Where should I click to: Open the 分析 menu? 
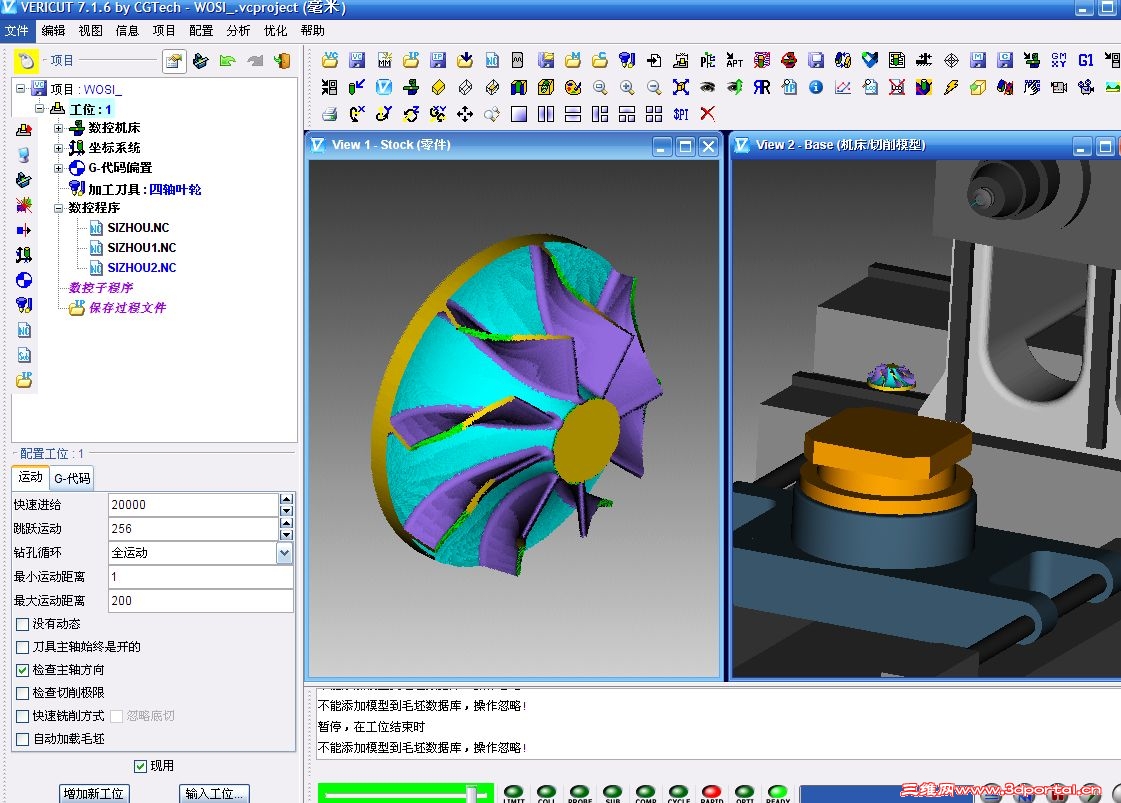[238, 31]
